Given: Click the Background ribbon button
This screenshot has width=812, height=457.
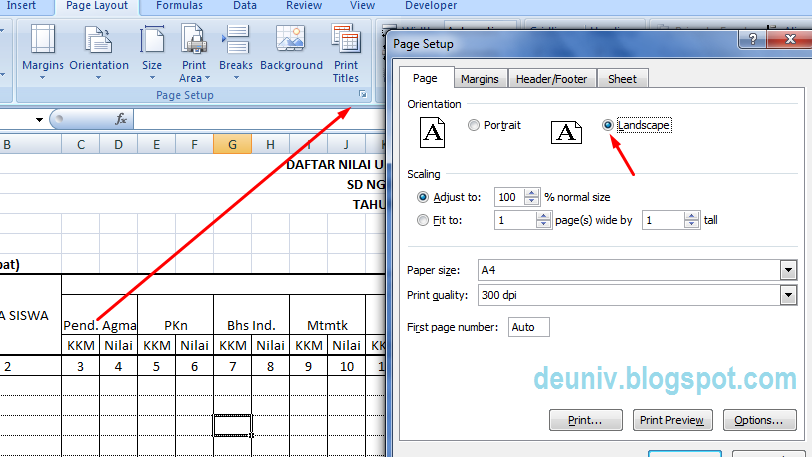Looking at the screenshot, I should pyautogui.click(x=291, y=48).
